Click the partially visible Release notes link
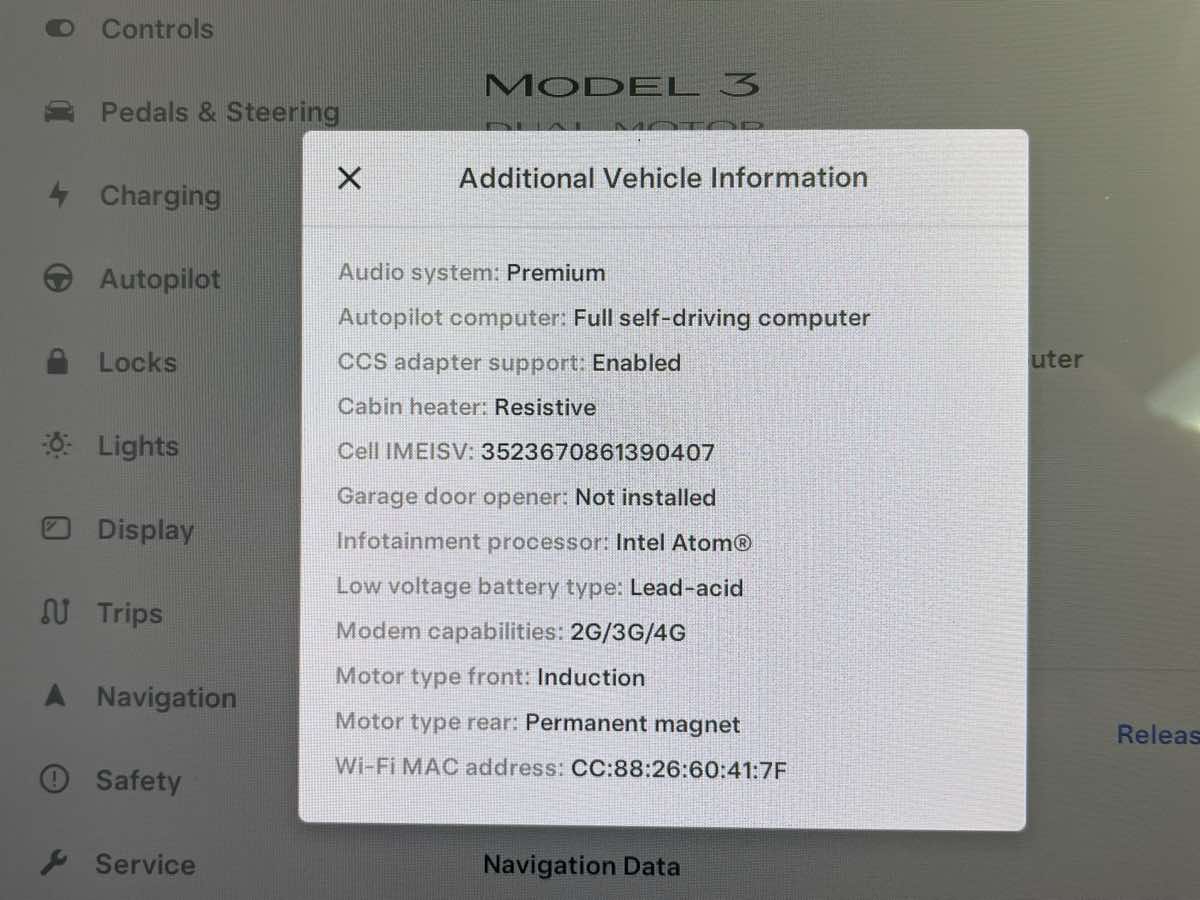 [1158, 735]
